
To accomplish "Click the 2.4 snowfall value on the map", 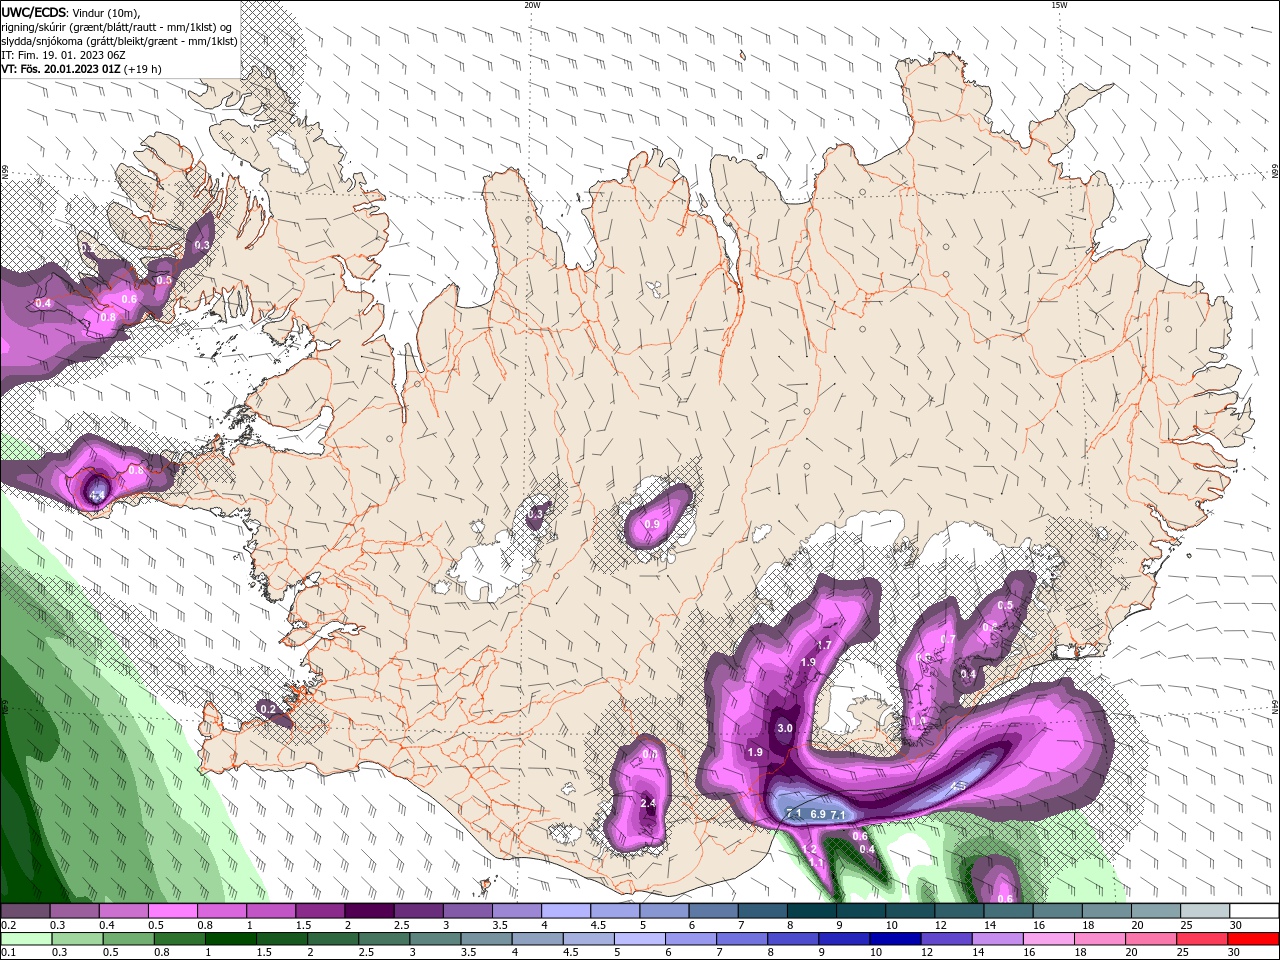I will 648,803.
